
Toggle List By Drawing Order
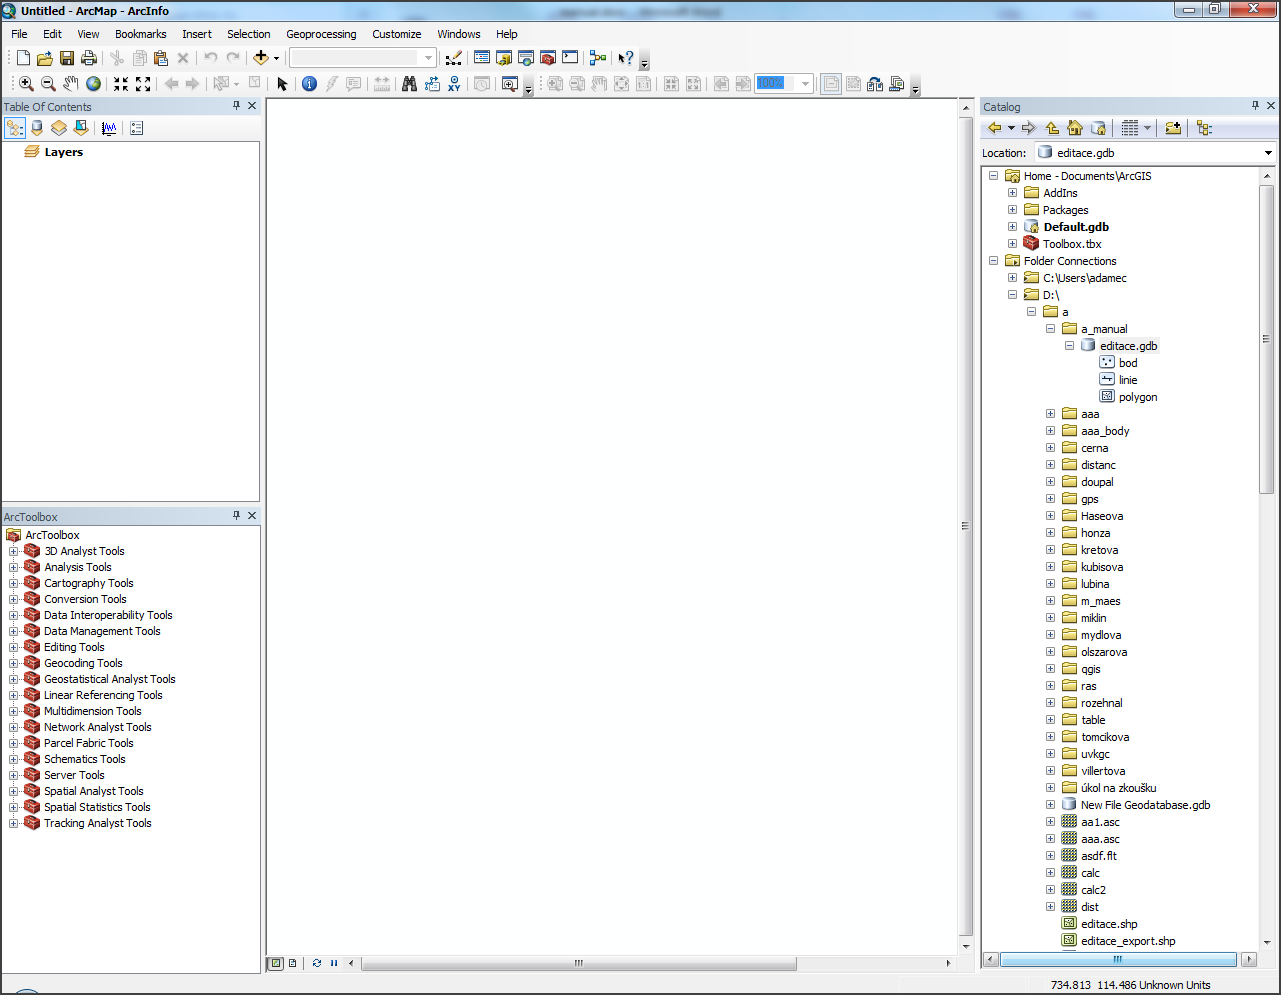[15, 128]
